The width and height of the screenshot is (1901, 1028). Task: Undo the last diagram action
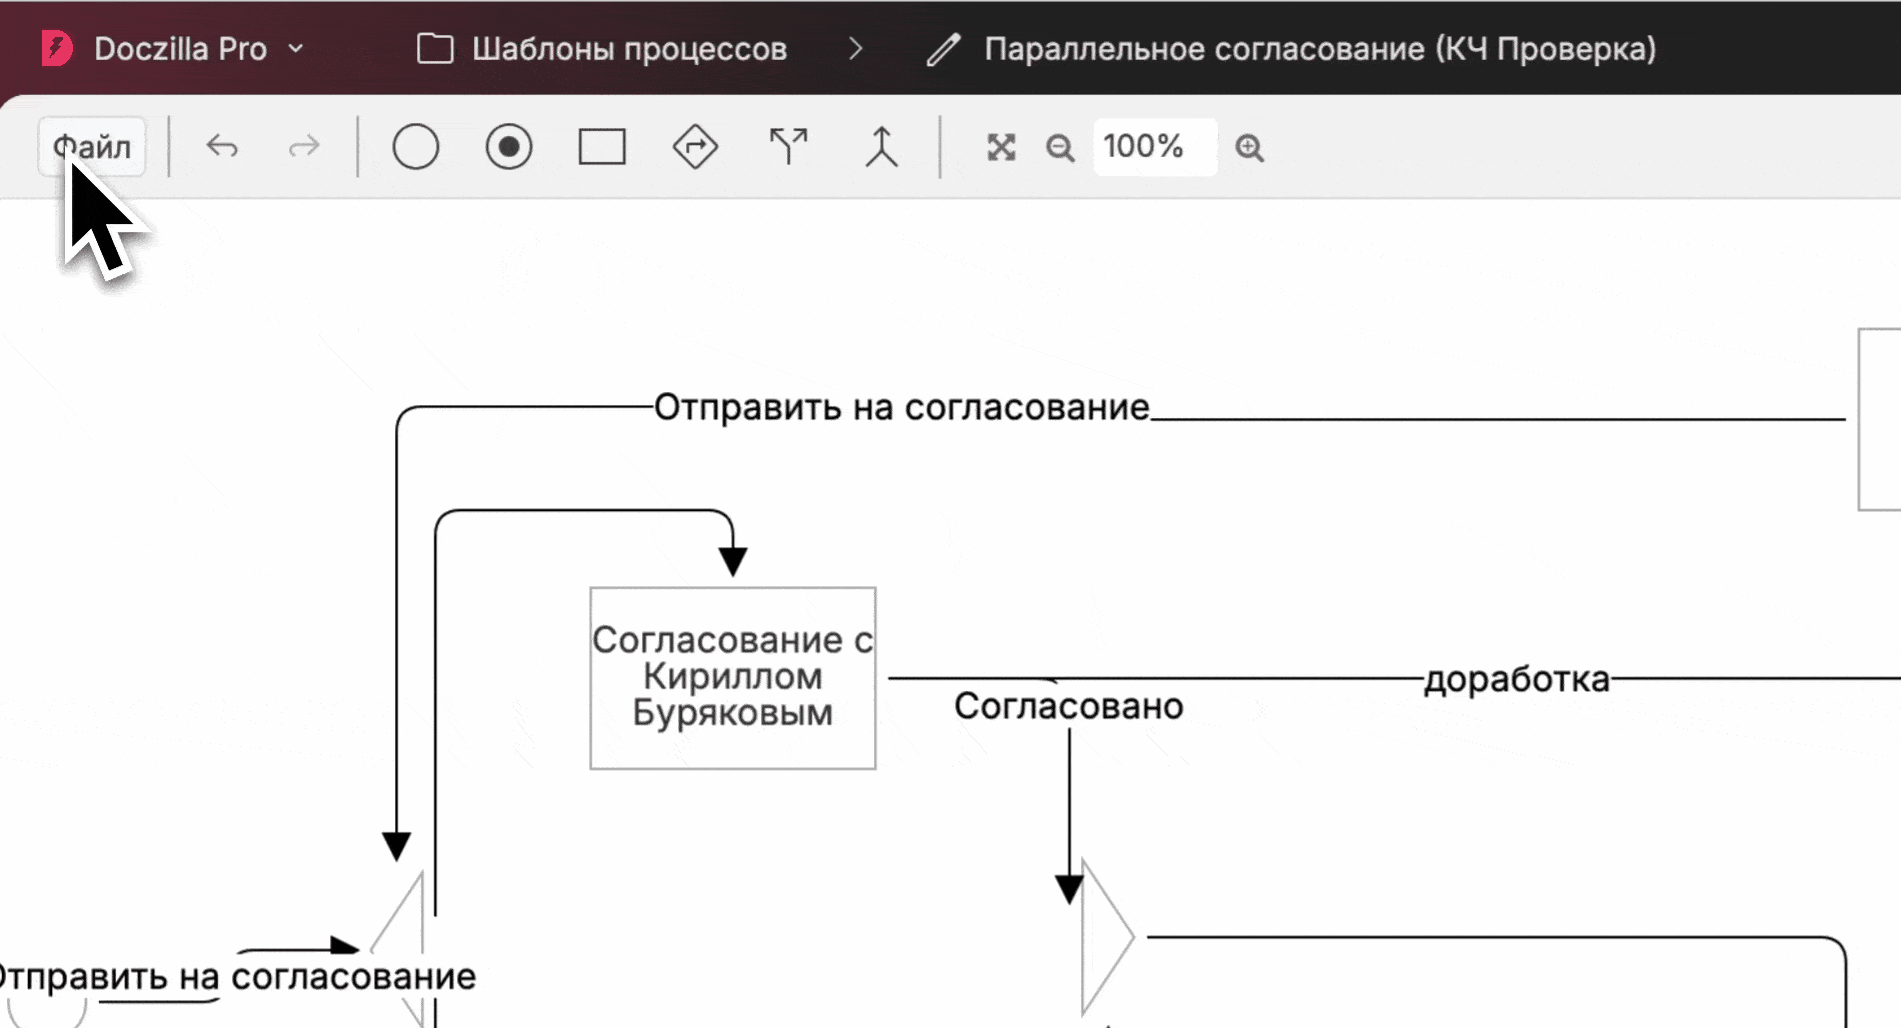pos(222,147)
